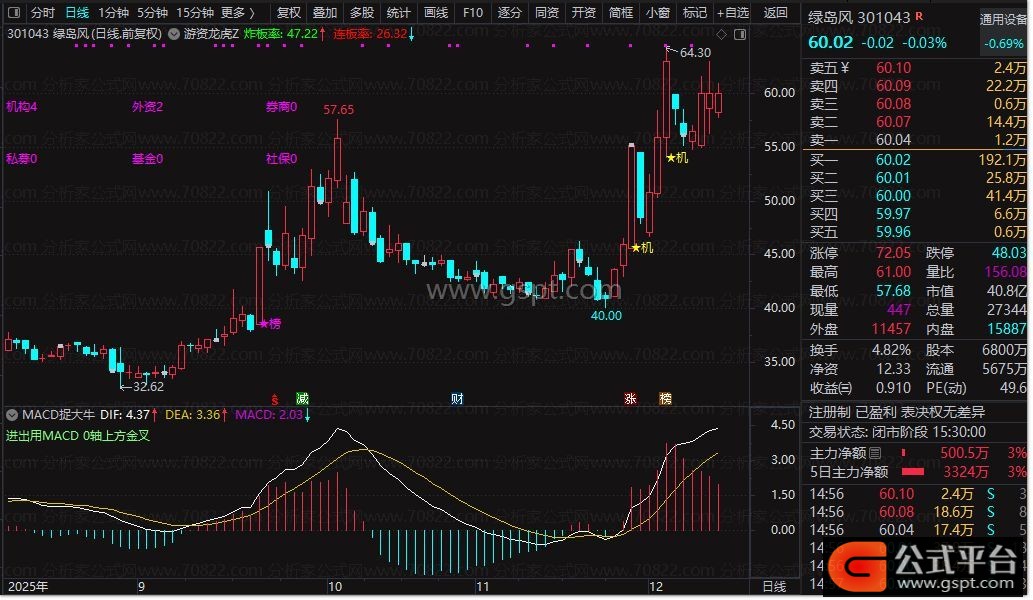1033x600 pixels.
Task: Open the F10 company info
Action: pos(472,13)
